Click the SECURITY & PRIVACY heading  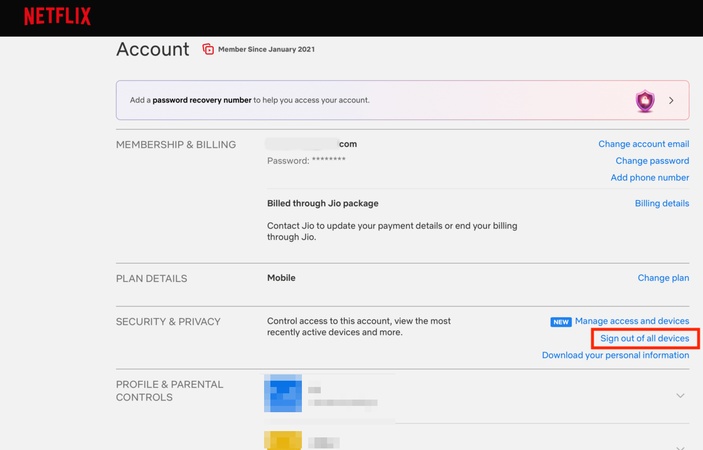point(168,321)
